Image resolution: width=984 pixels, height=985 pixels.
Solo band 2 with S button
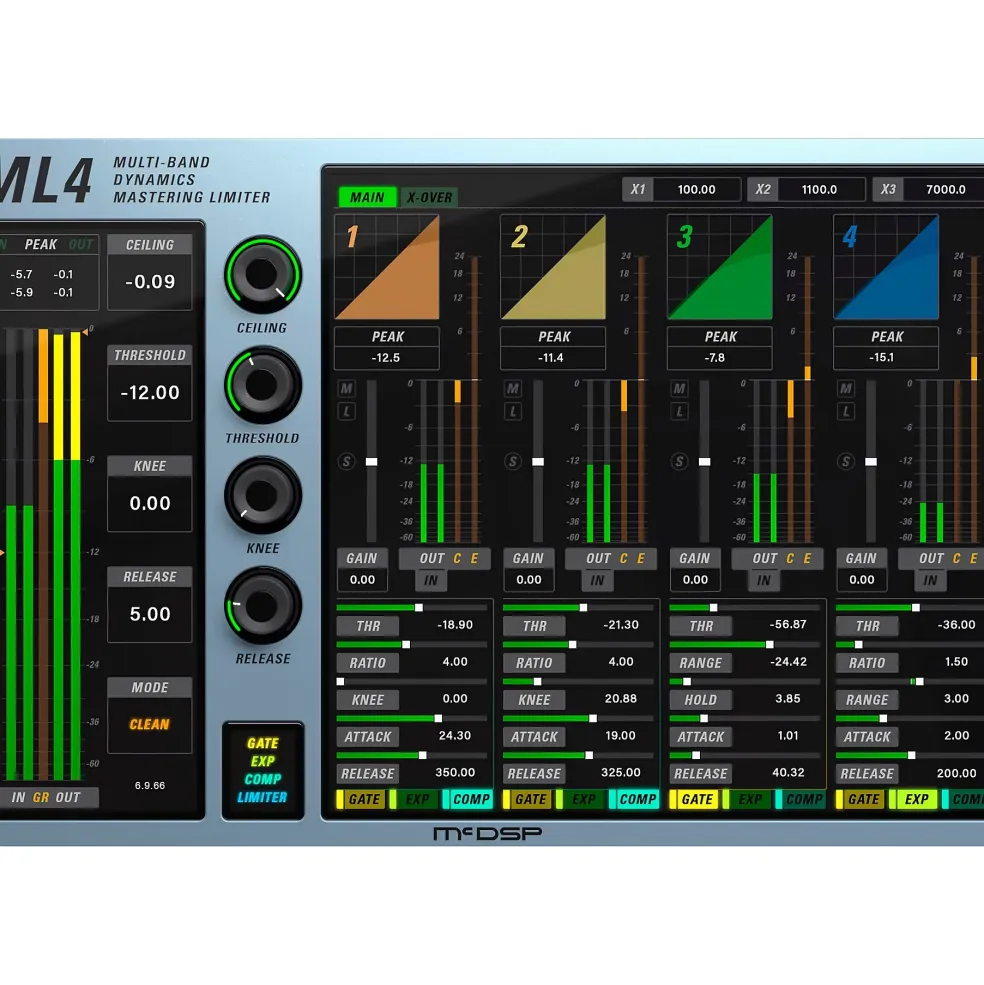[x=513, y=462]
